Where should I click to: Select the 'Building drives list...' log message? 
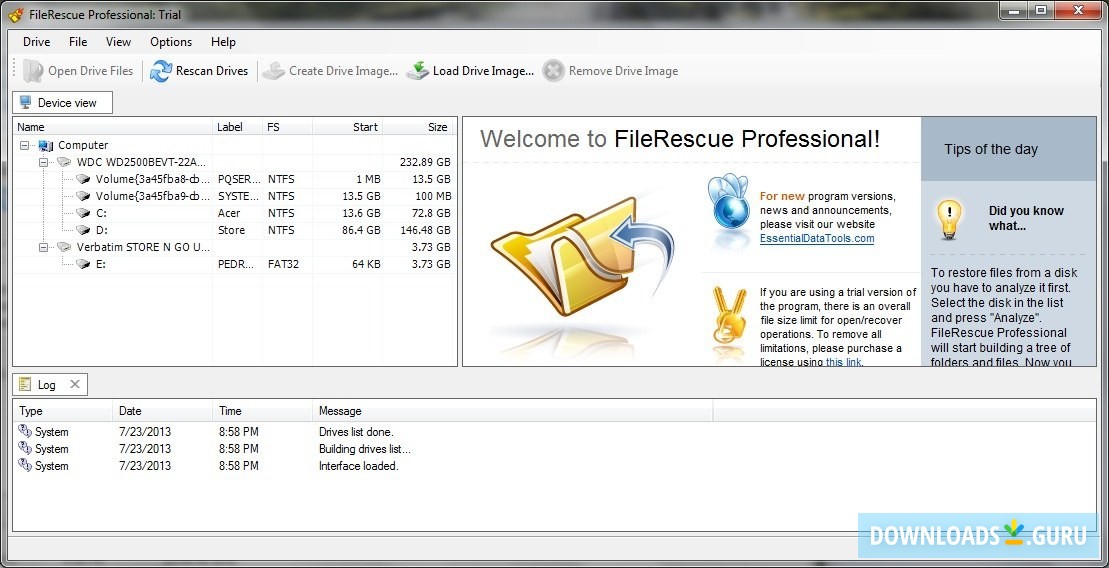pyautogui.click(x=364, y=448)
